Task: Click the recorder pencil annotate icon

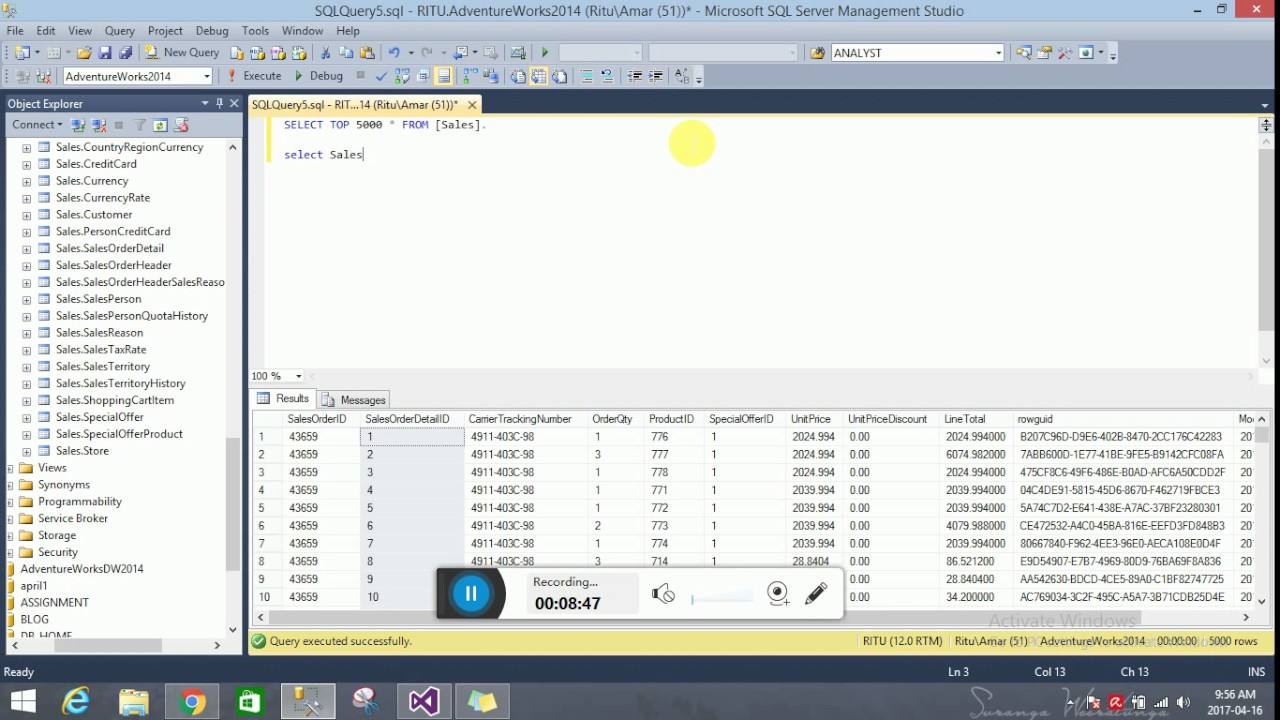Action: pos(816,593)
